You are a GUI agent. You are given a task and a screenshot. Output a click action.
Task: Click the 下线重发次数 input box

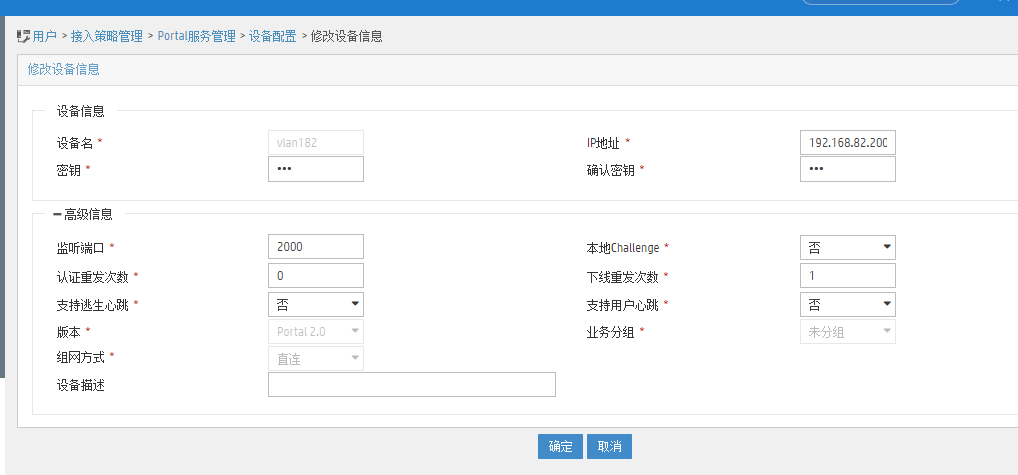847,275
